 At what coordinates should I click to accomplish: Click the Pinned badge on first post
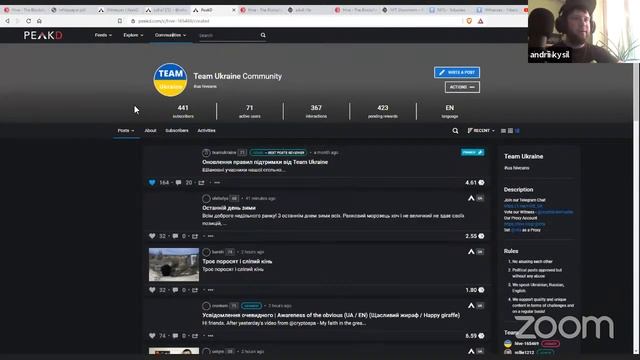(x=472, y=152)
